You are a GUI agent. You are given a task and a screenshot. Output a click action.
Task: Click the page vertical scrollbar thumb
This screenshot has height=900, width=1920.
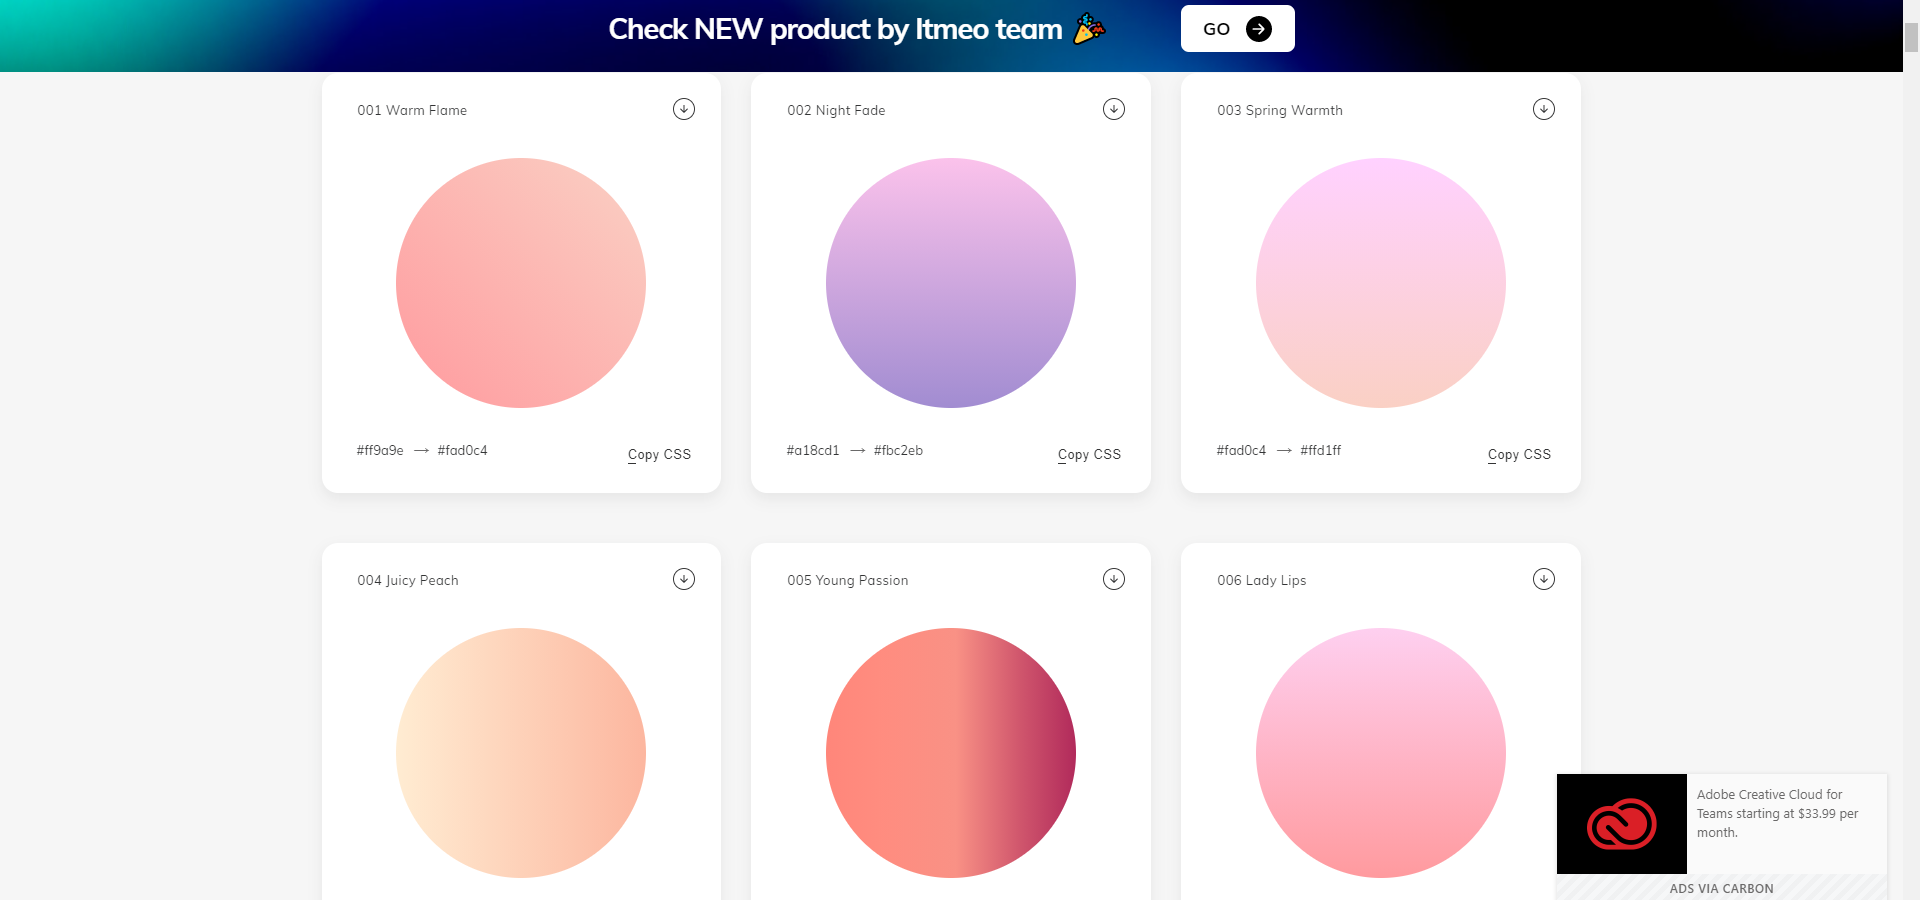[x=1911, y=37]
